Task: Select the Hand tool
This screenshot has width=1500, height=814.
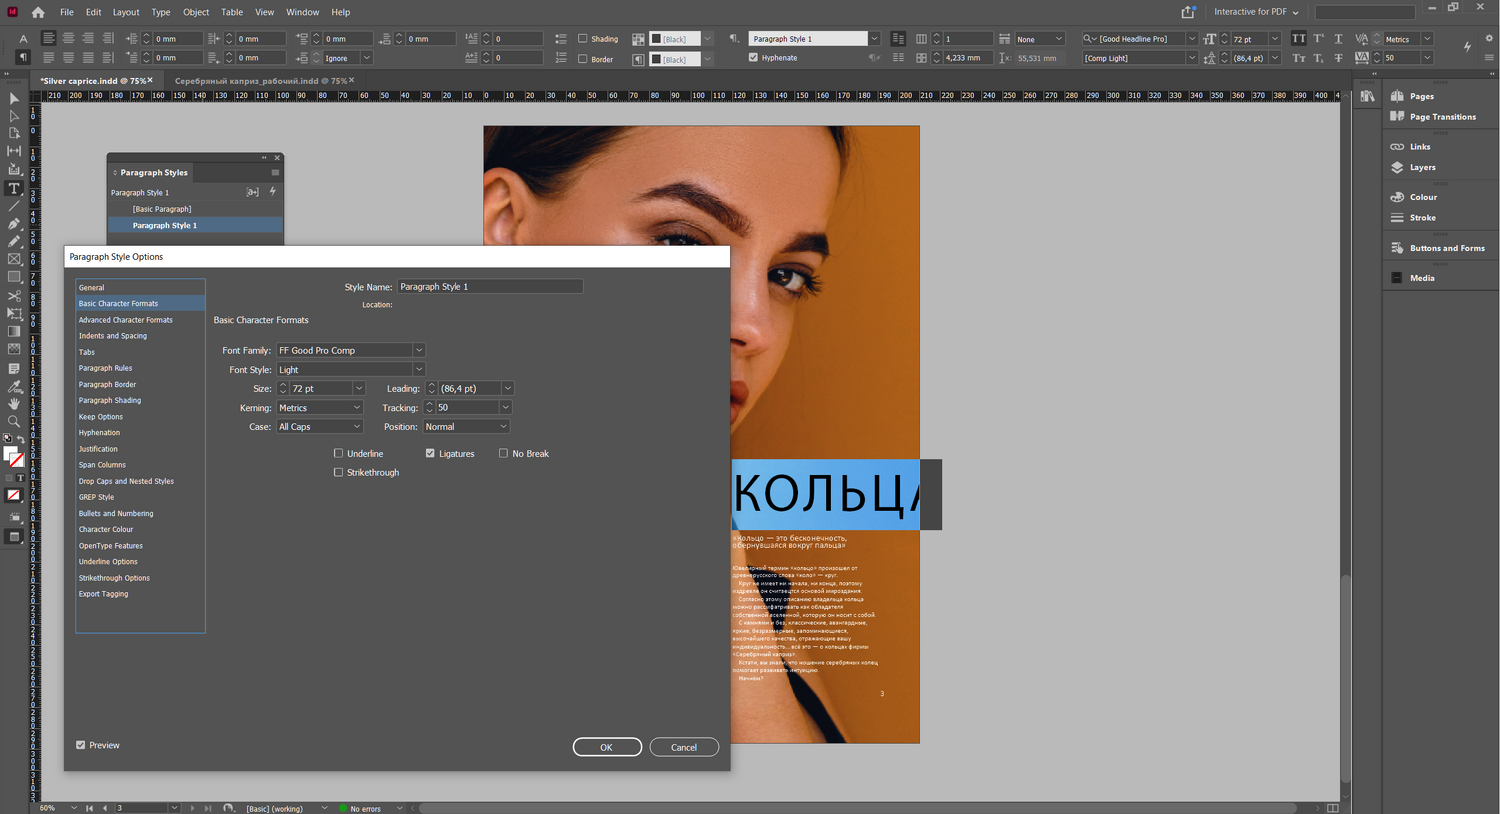Action: pyautogui.click(x=14, y=404)
